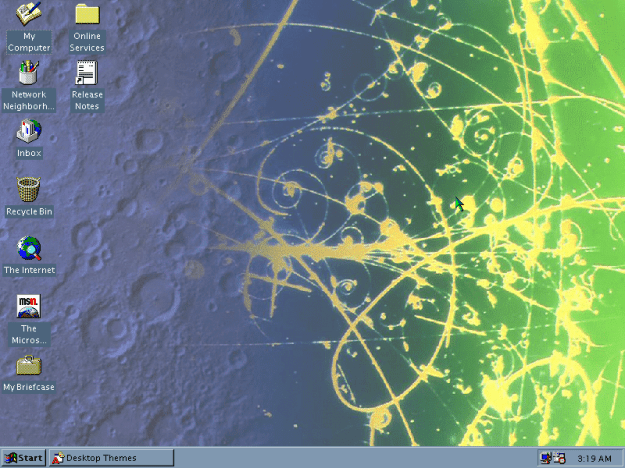Click the 'The Internet' text label
Screen dimensions: 625x468
coord(29,270)
